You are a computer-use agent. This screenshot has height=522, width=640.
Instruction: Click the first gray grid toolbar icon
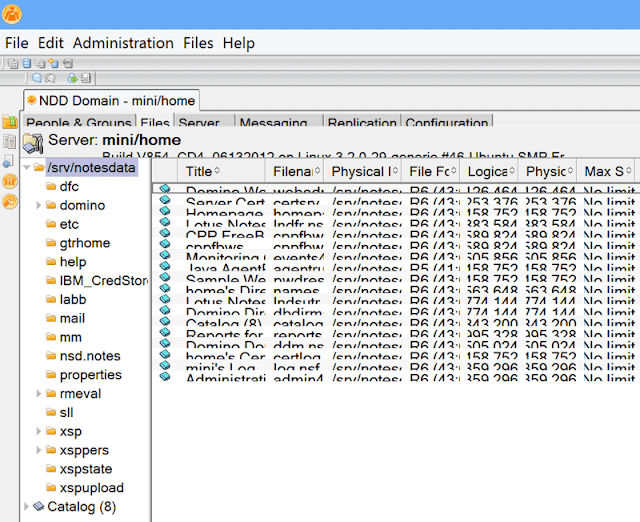pyautogui.click(x=13, y=64)
